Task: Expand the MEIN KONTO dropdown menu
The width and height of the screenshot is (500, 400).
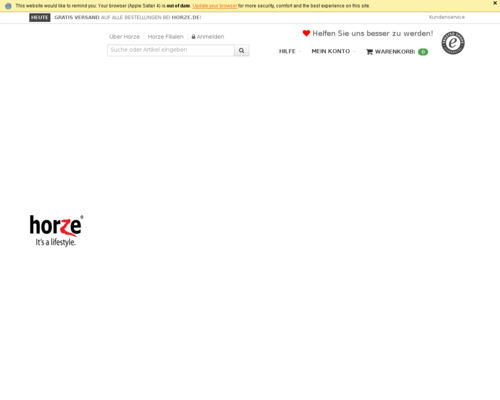Action: (334, 51)
